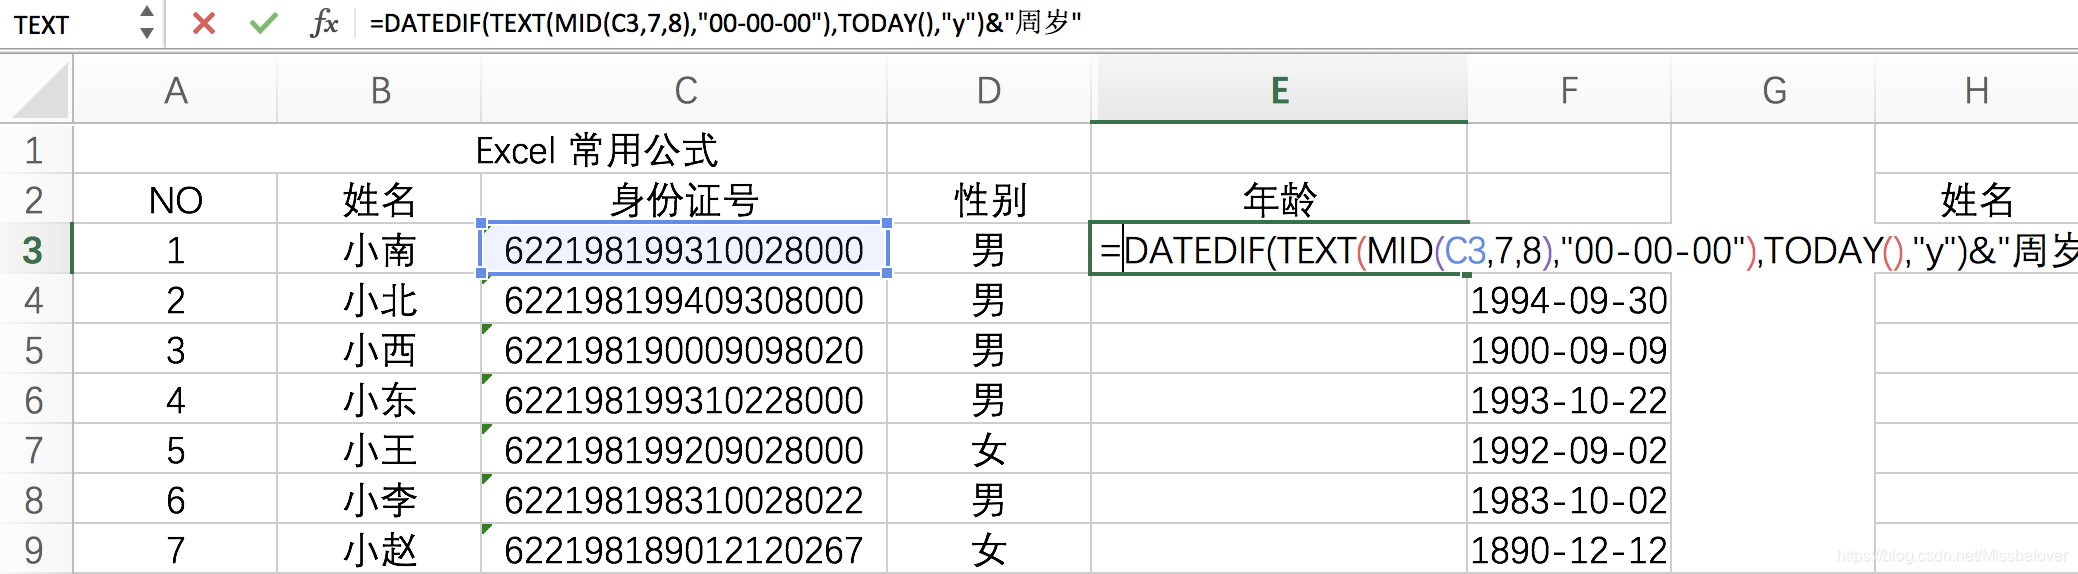Click the '性别' header cell
Screen dimensions: 2078x574
click(x=989, y=199)
